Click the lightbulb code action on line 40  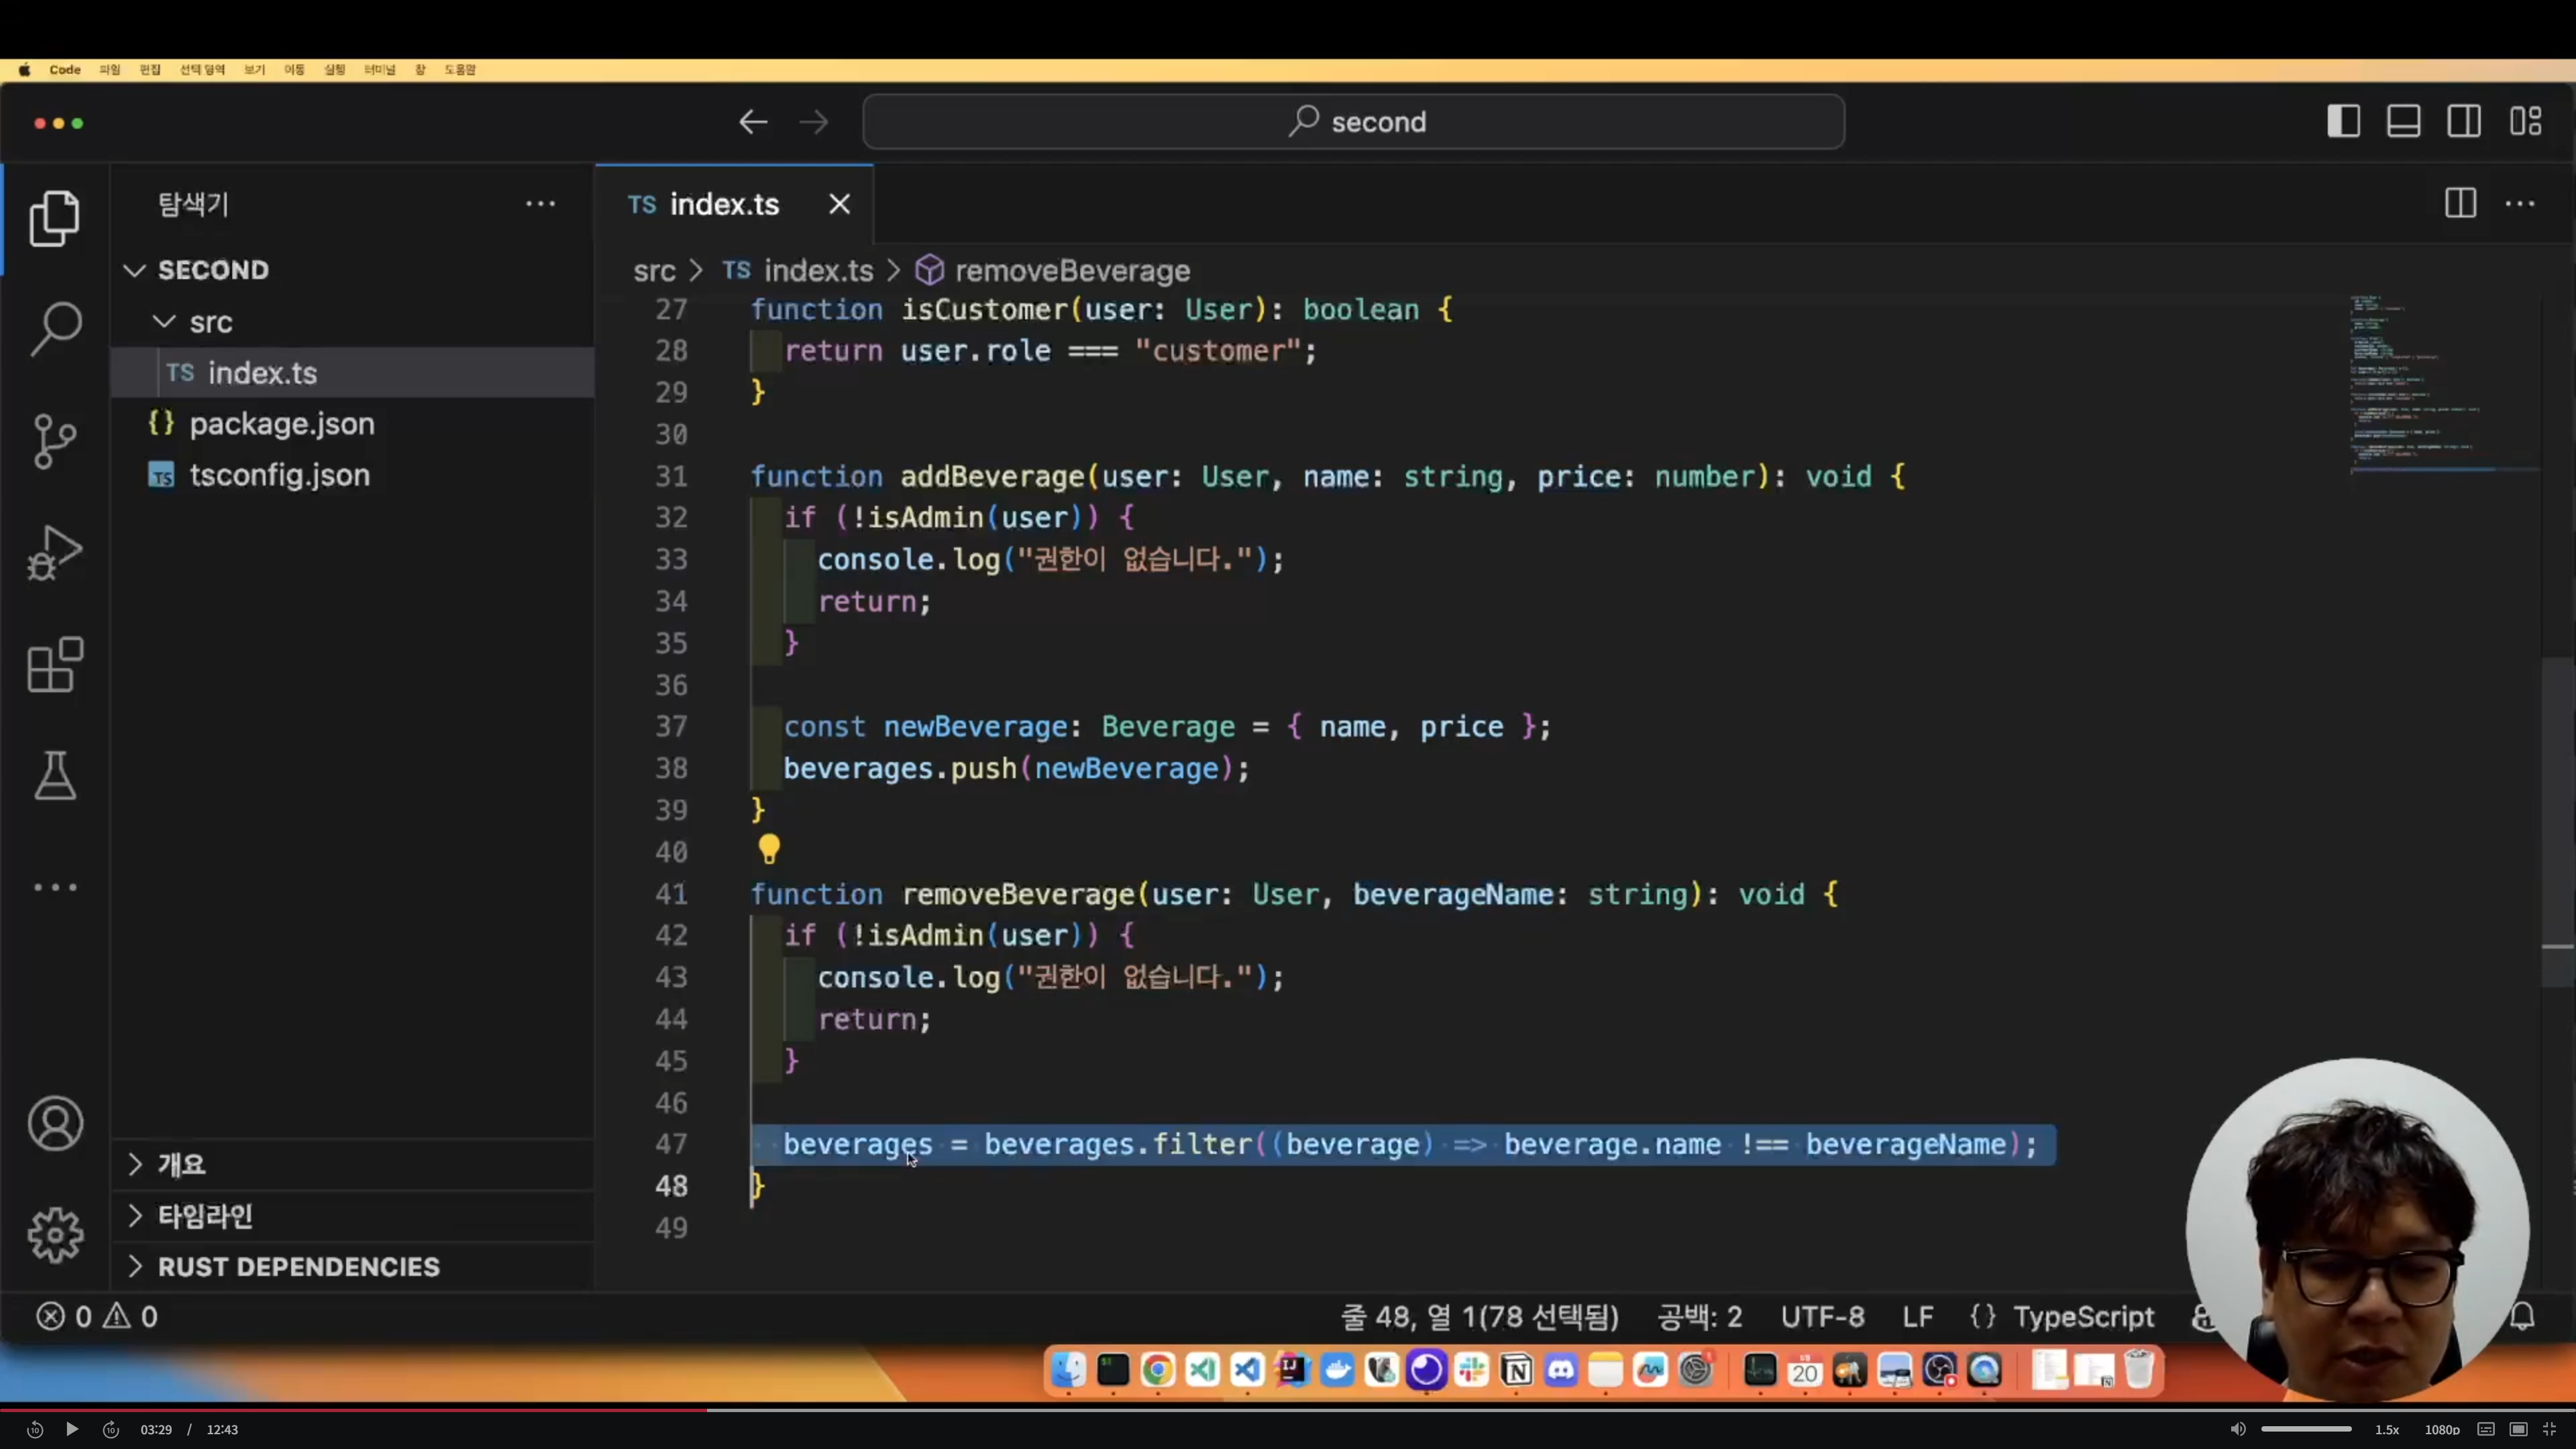[768, 850]
